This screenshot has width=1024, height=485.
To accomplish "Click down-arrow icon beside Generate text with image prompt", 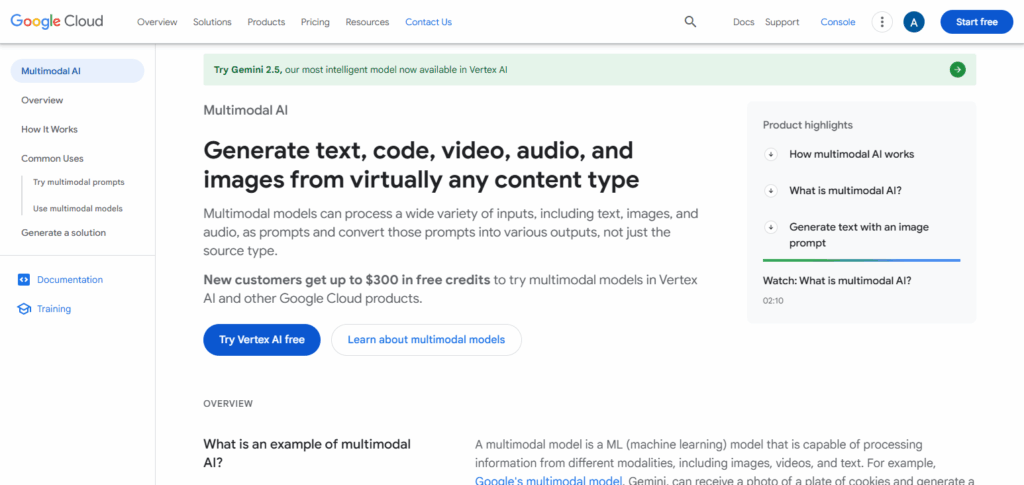I will click(771, 227).
